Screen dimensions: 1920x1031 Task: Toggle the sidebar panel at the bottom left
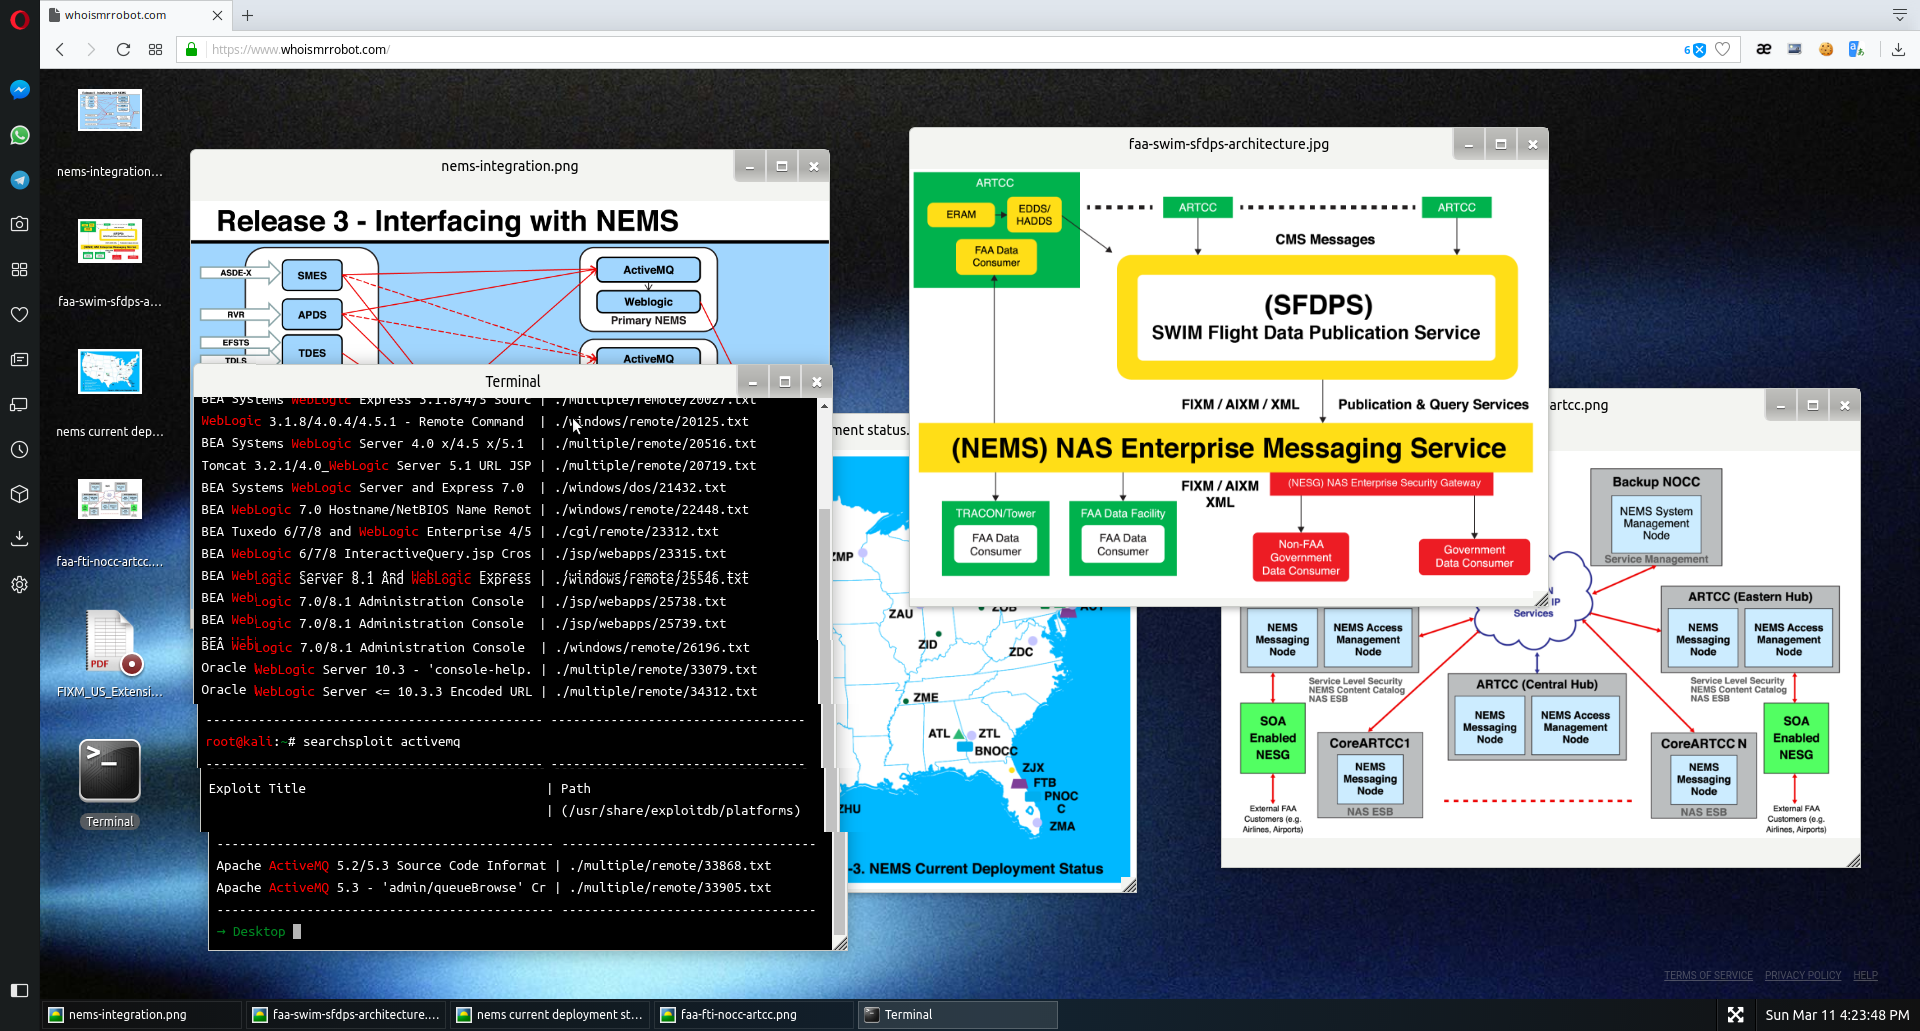point(19,990)
